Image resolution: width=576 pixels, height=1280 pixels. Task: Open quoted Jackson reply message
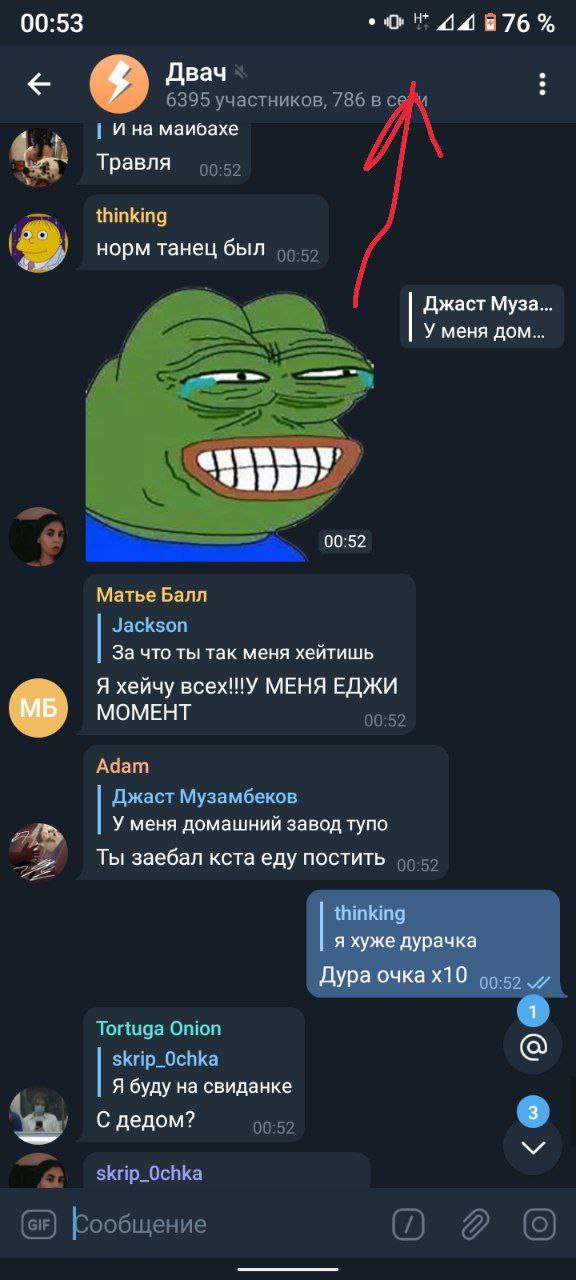pos(243,639)
